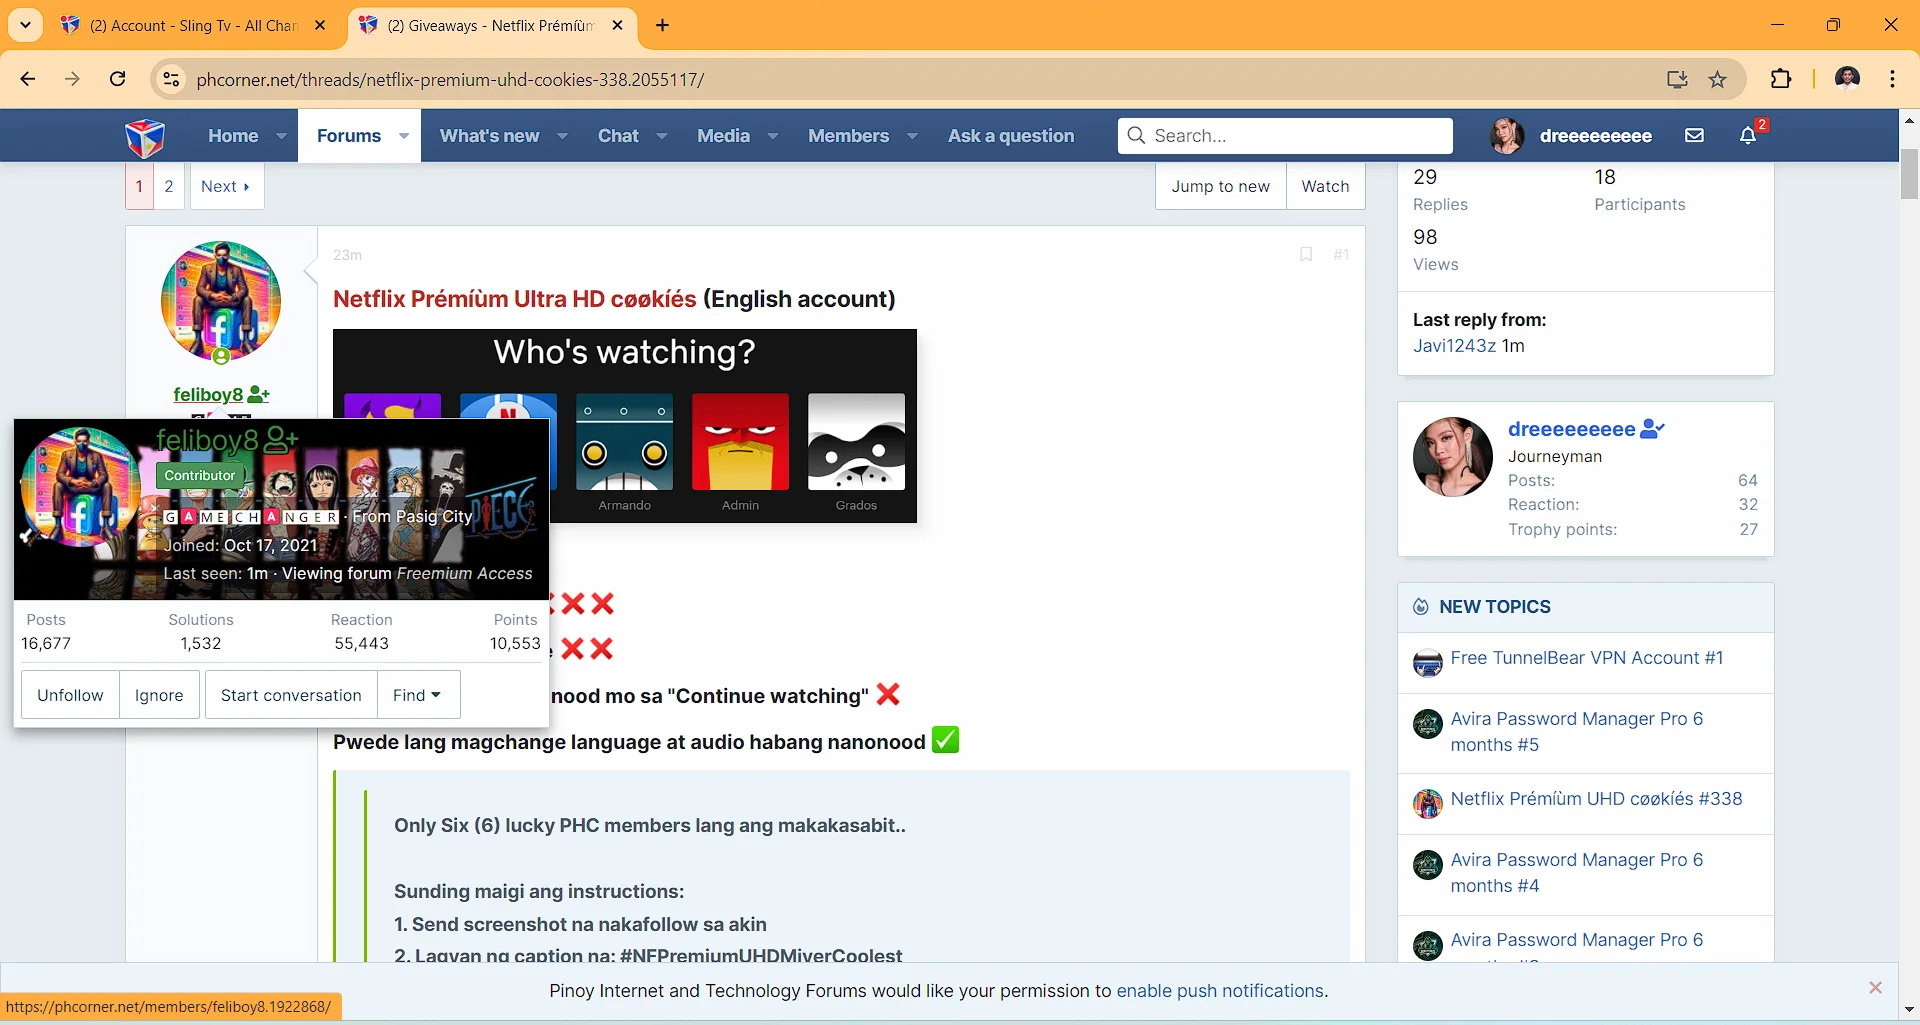Go to the Next page
1920x1025 pixels.
(225, 186)
